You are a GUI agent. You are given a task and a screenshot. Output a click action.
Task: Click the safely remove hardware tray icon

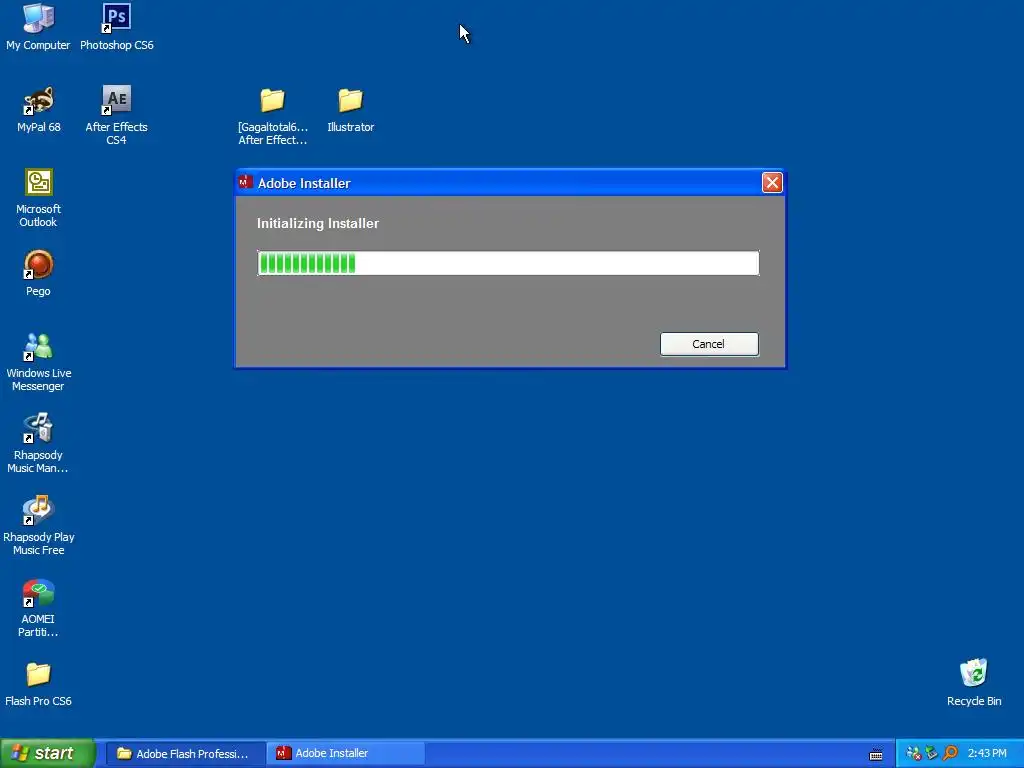point(931,754)
